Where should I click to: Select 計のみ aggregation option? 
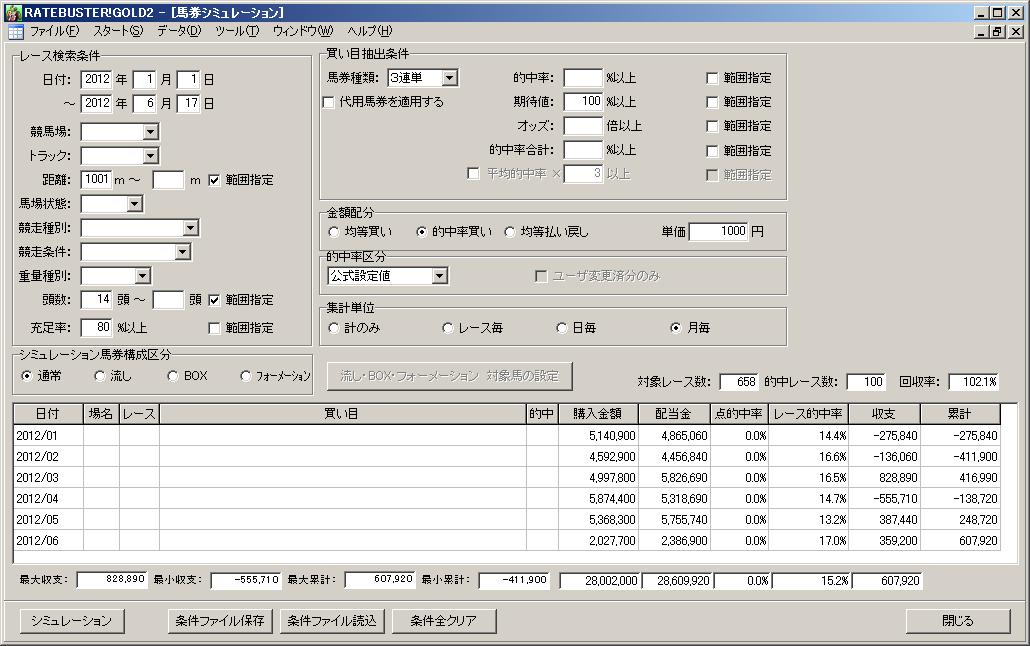pyautogui.click(x=334, y=328)
